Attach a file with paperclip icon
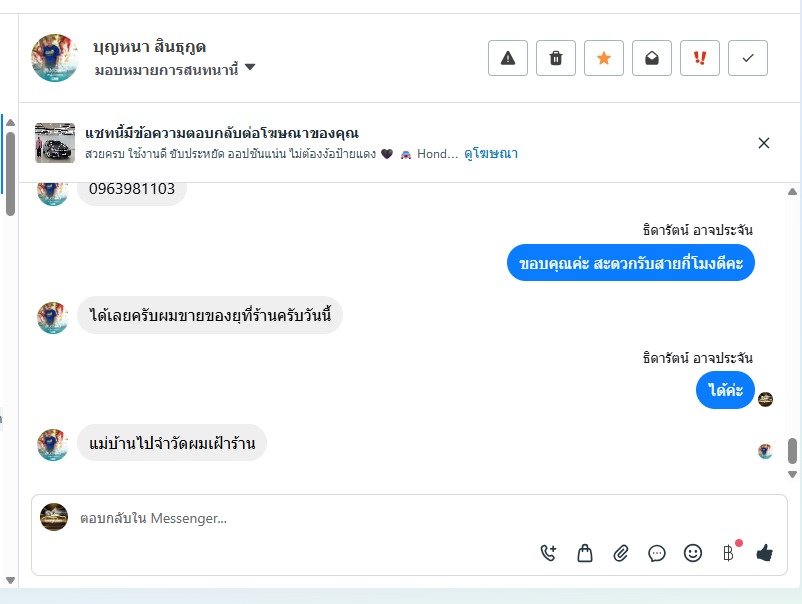Viewport: 802px width, 604px height. [x=621, y=552]
